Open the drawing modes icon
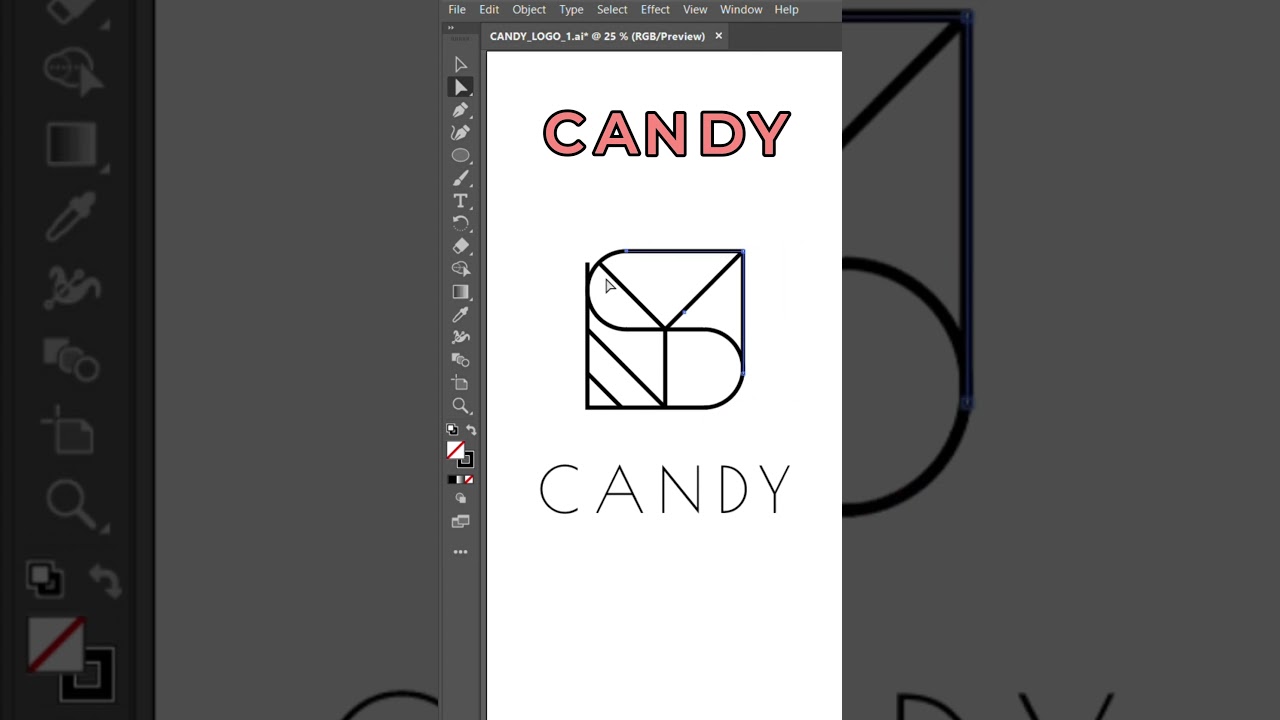Image resolution: width=1280 pixels, height=720 pixels. [460, 498]
